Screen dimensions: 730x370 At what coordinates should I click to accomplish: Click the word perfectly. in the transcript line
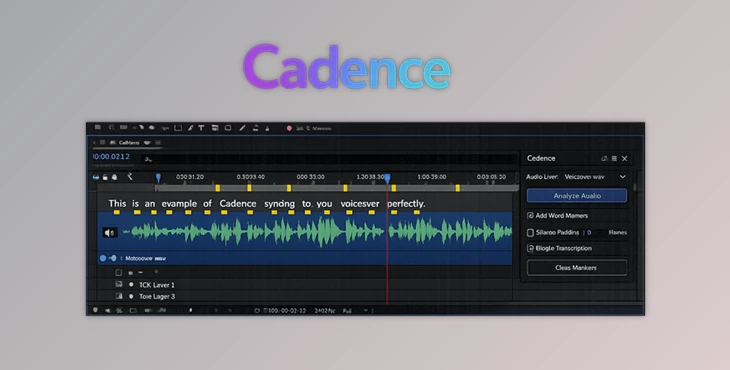click(x=406, y=203)
